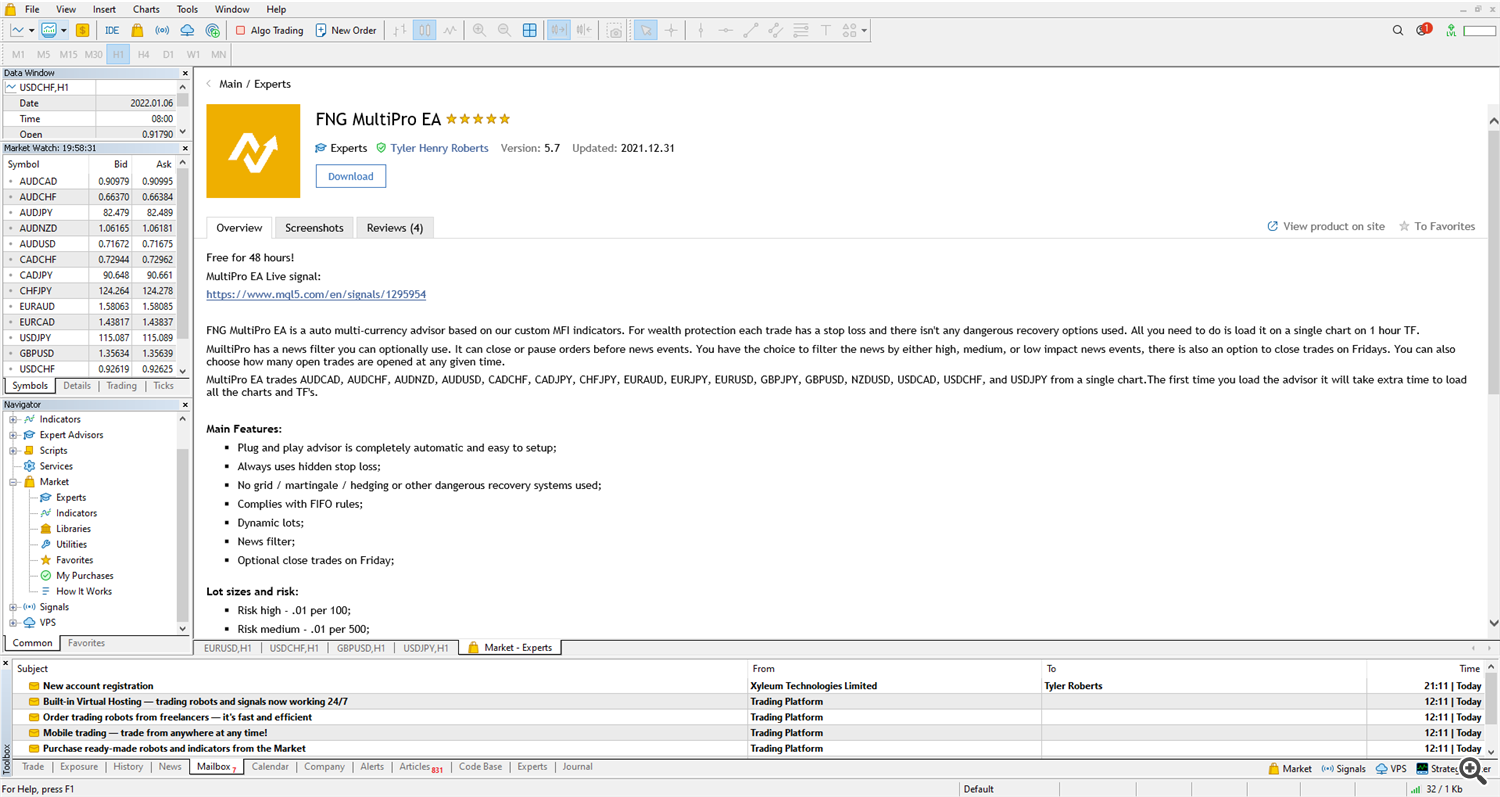Select the text label T tool

(826, 30)
